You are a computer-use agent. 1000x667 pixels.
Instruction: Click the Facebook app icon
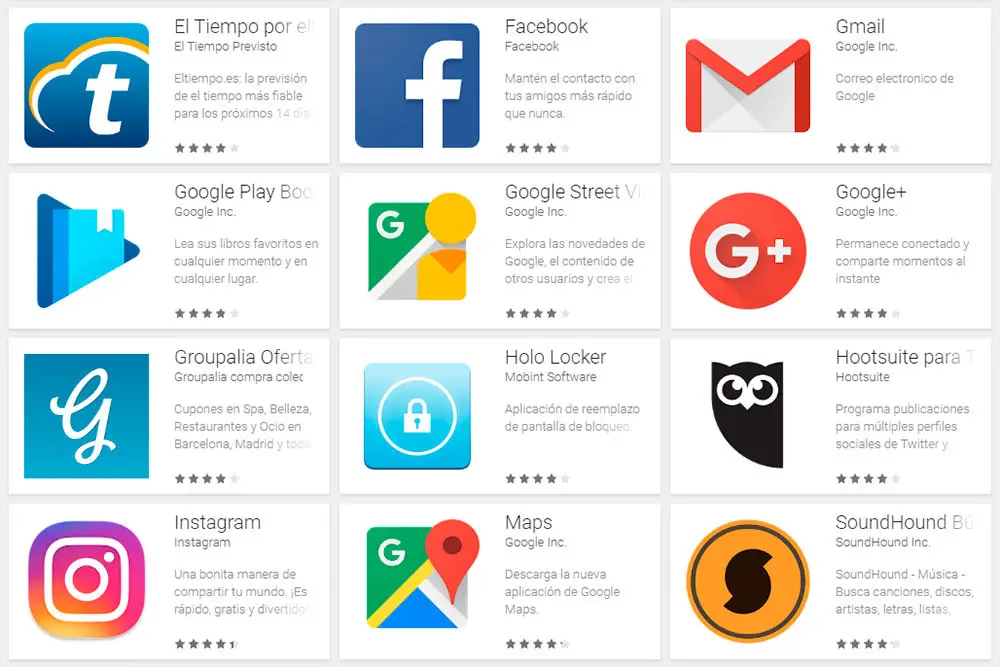[x=417, y=85]
